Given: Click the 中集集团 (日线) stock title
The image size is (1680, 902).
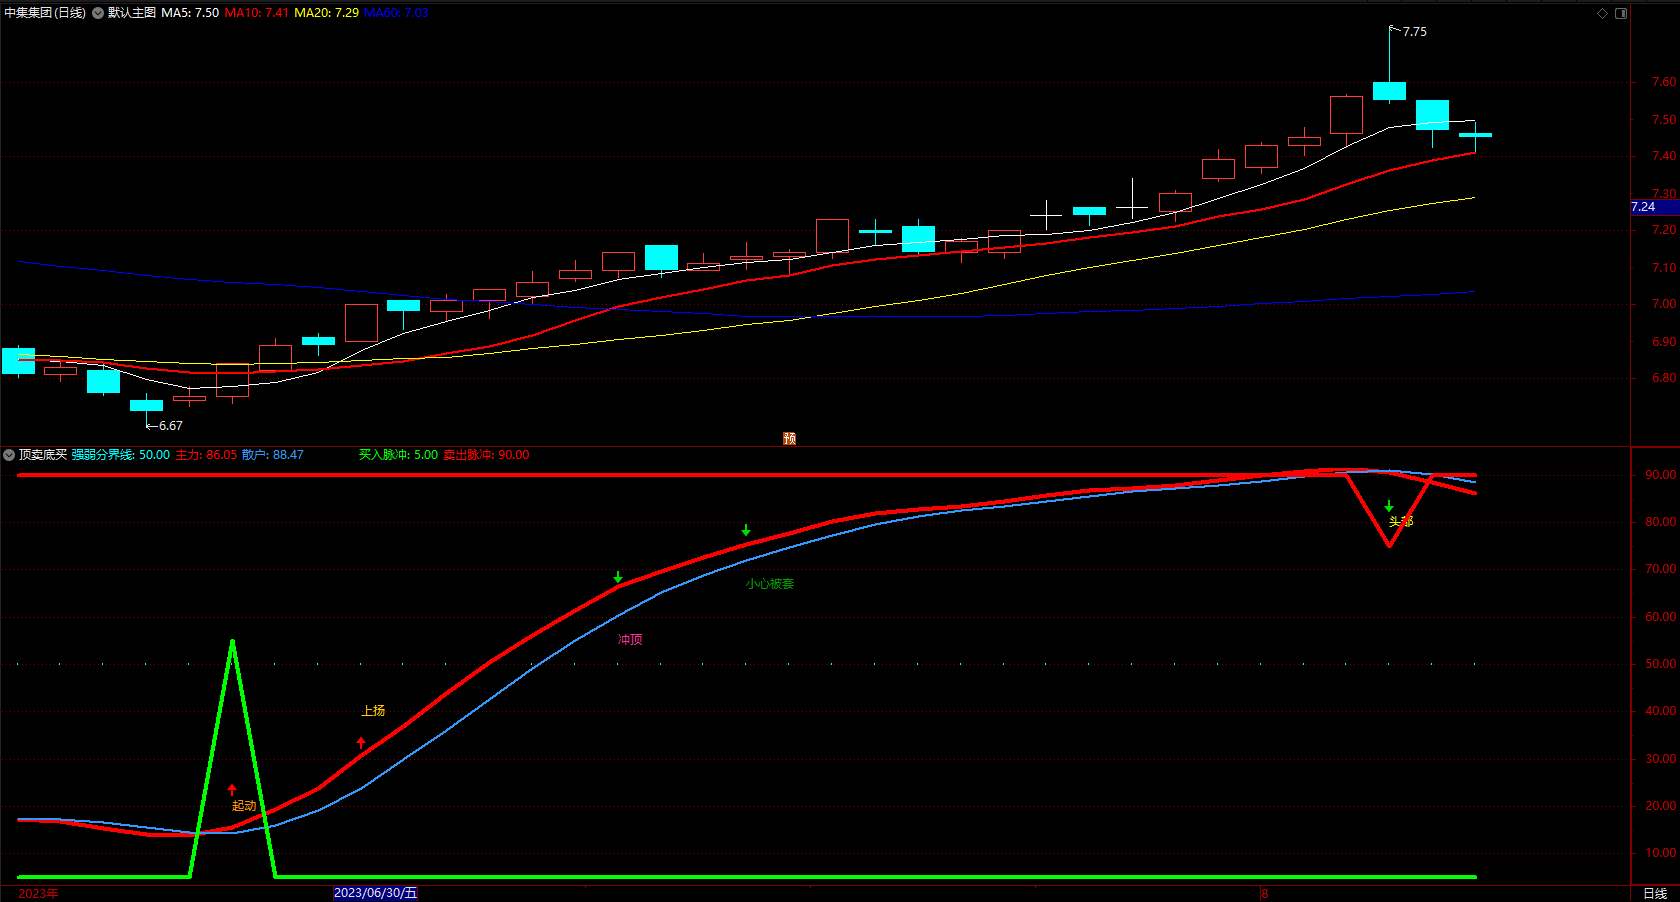Looking at the screenshot, I should 45,13.
